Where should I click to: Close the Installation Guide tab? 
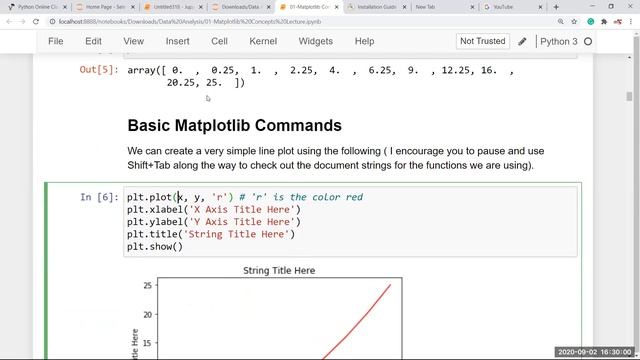[404, 7]
